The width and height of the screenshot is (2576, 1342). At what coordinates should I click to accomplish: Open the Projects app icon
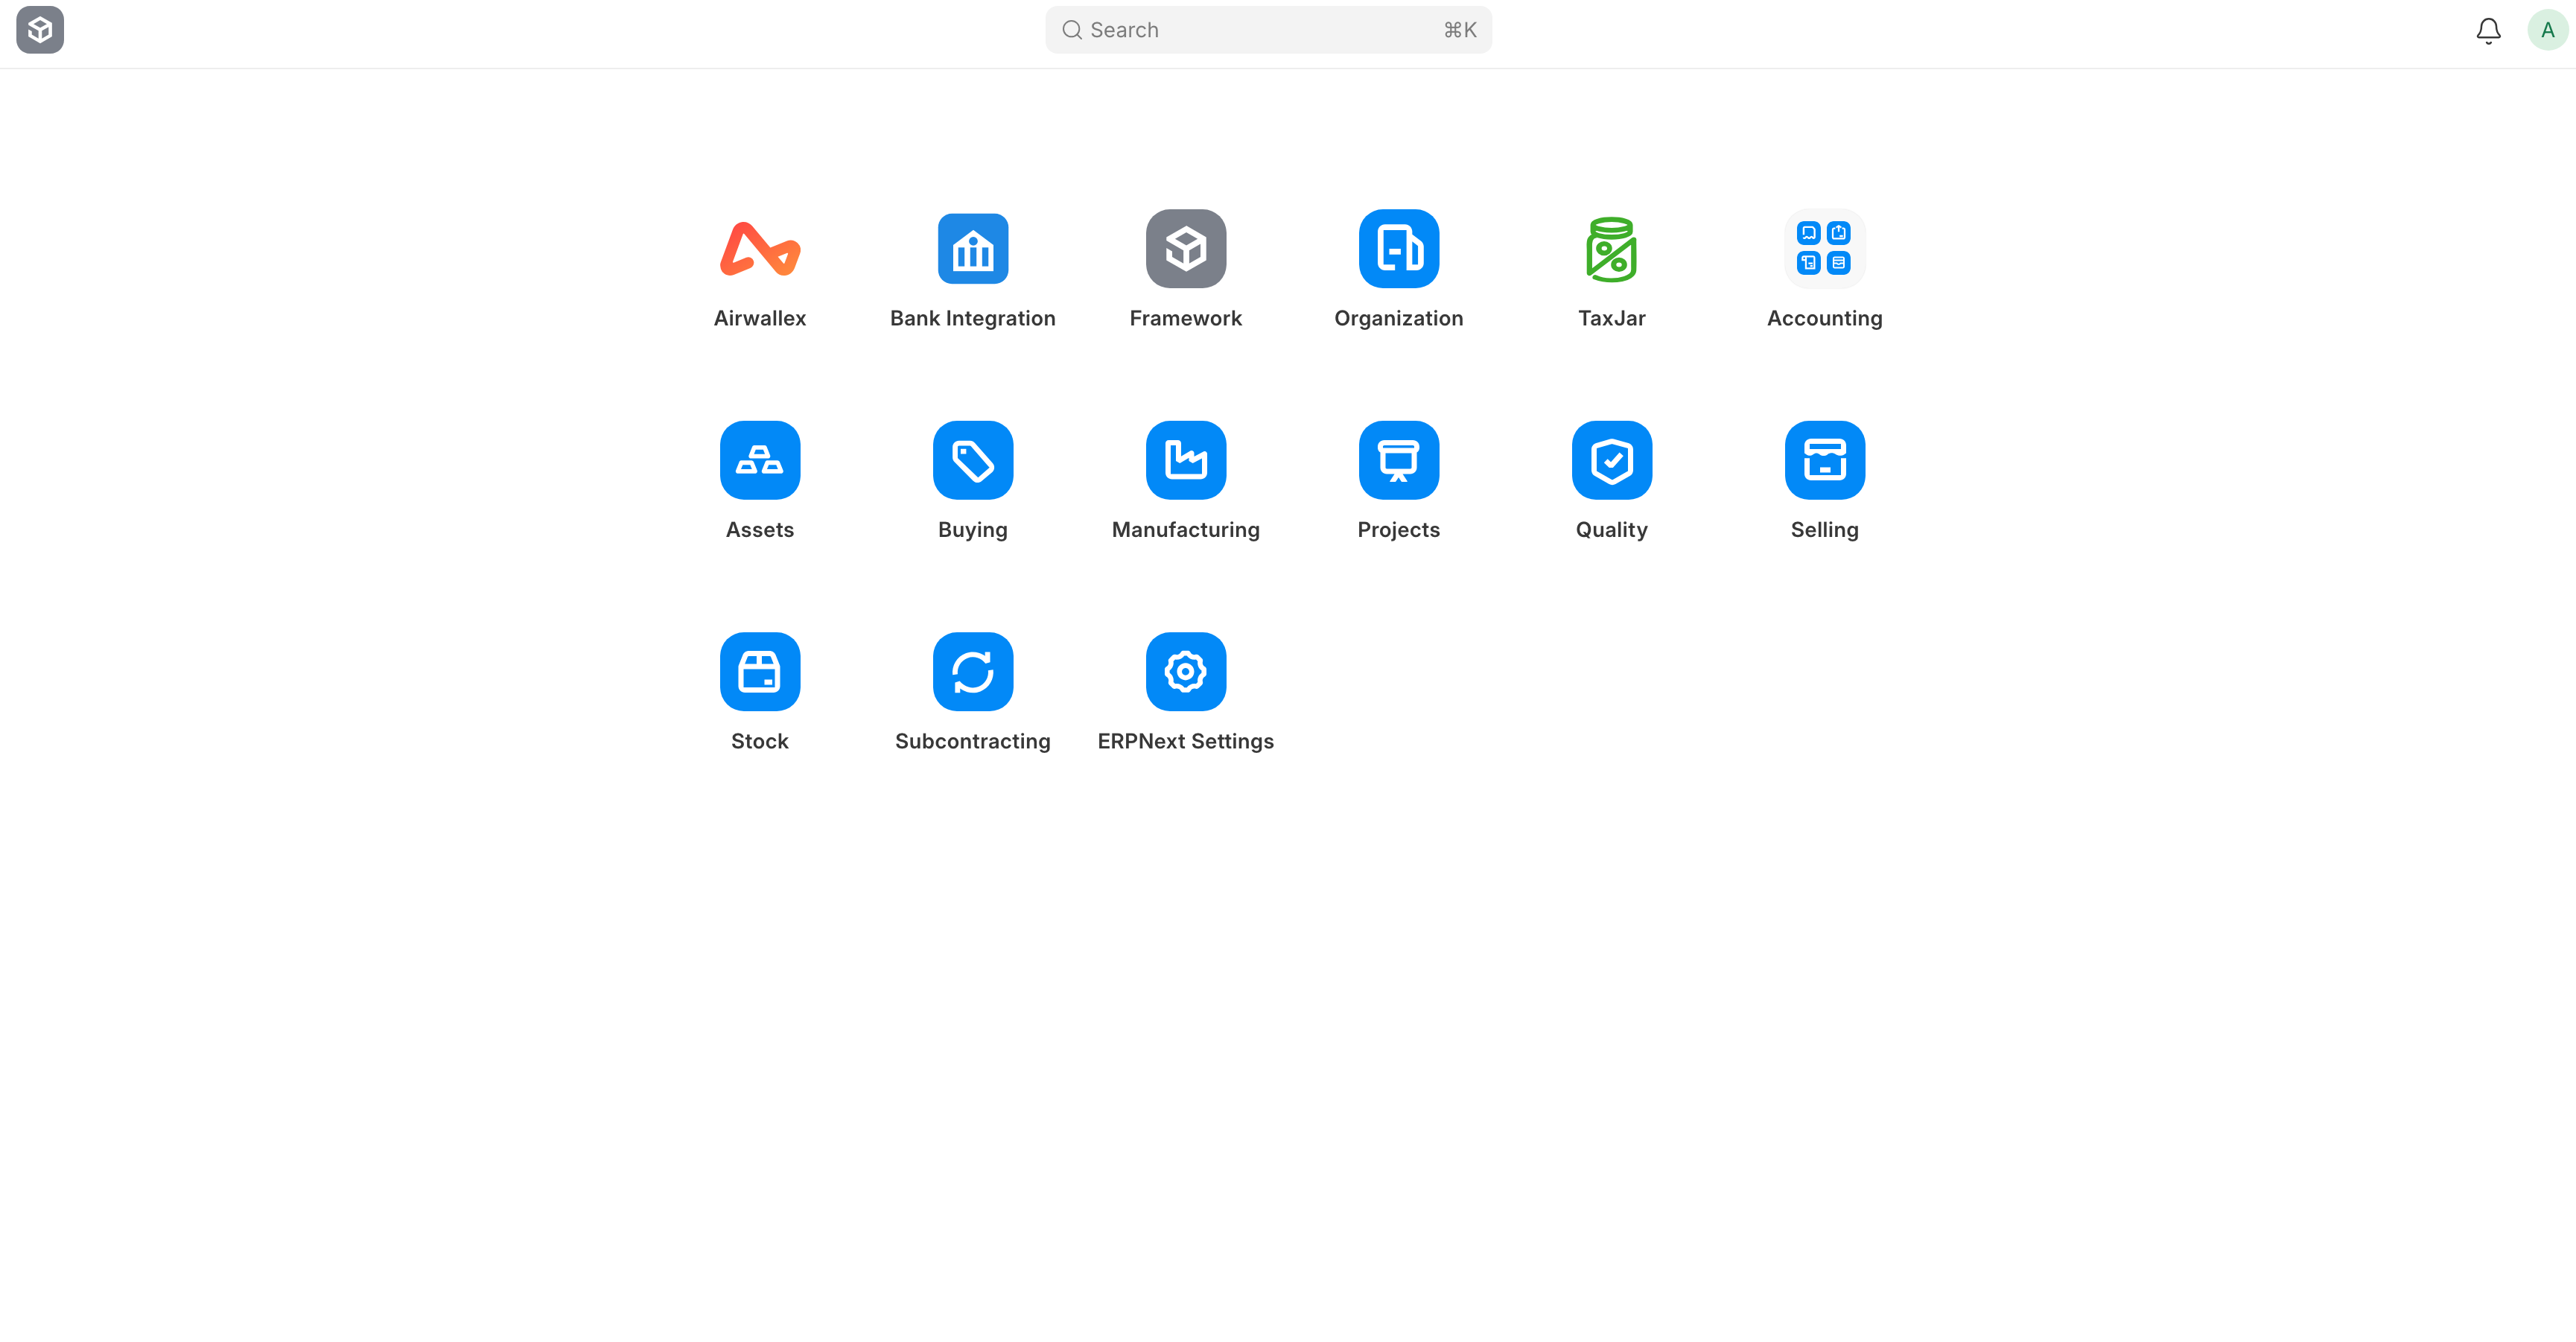click(x=1399, y=460)
